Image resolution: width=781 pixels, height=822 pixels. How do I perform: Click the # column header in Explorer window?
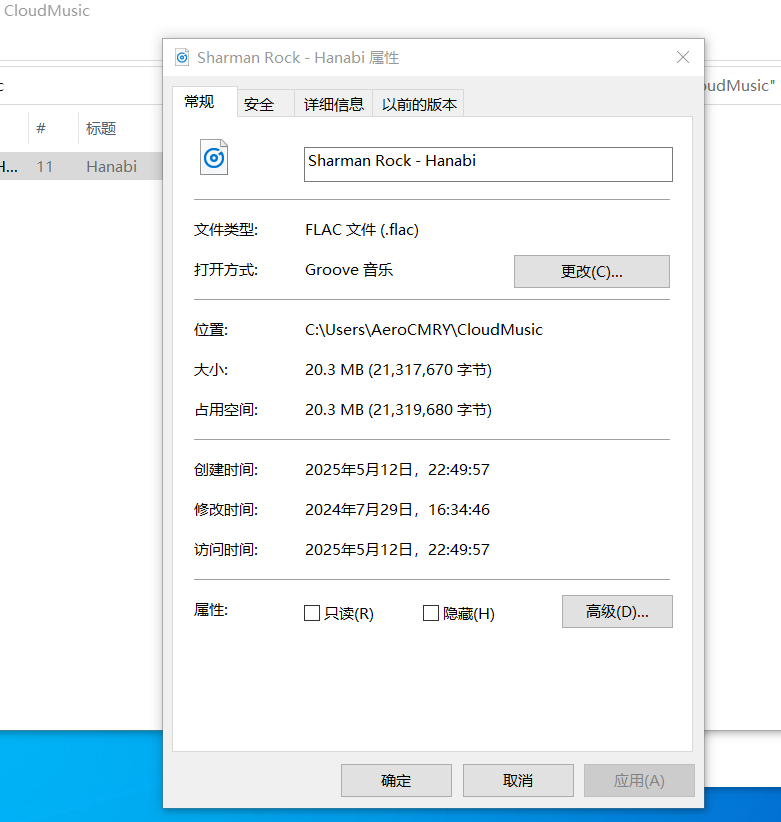(x=41, y=128)
